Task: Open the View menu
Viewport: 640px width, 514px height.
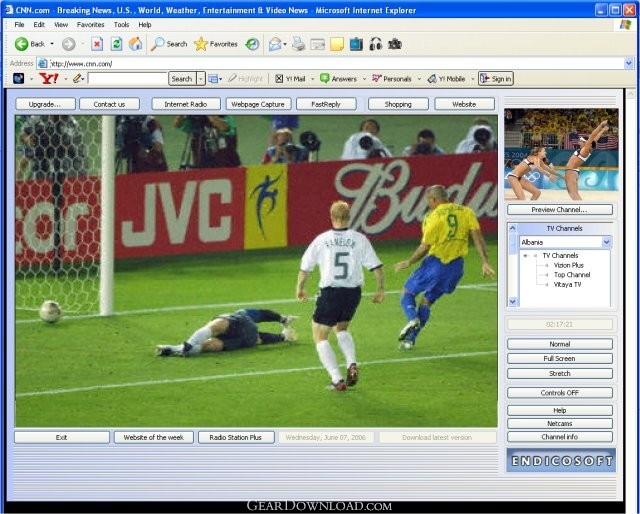Action: coord(61,24)
